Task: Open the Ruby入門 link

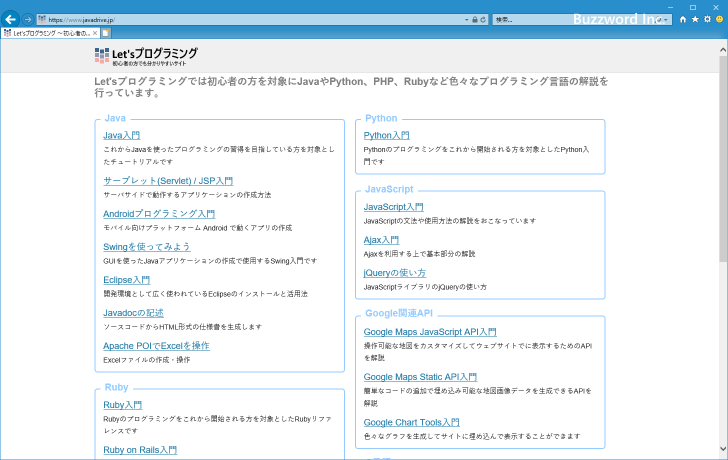Action: [x=123, y=405]
